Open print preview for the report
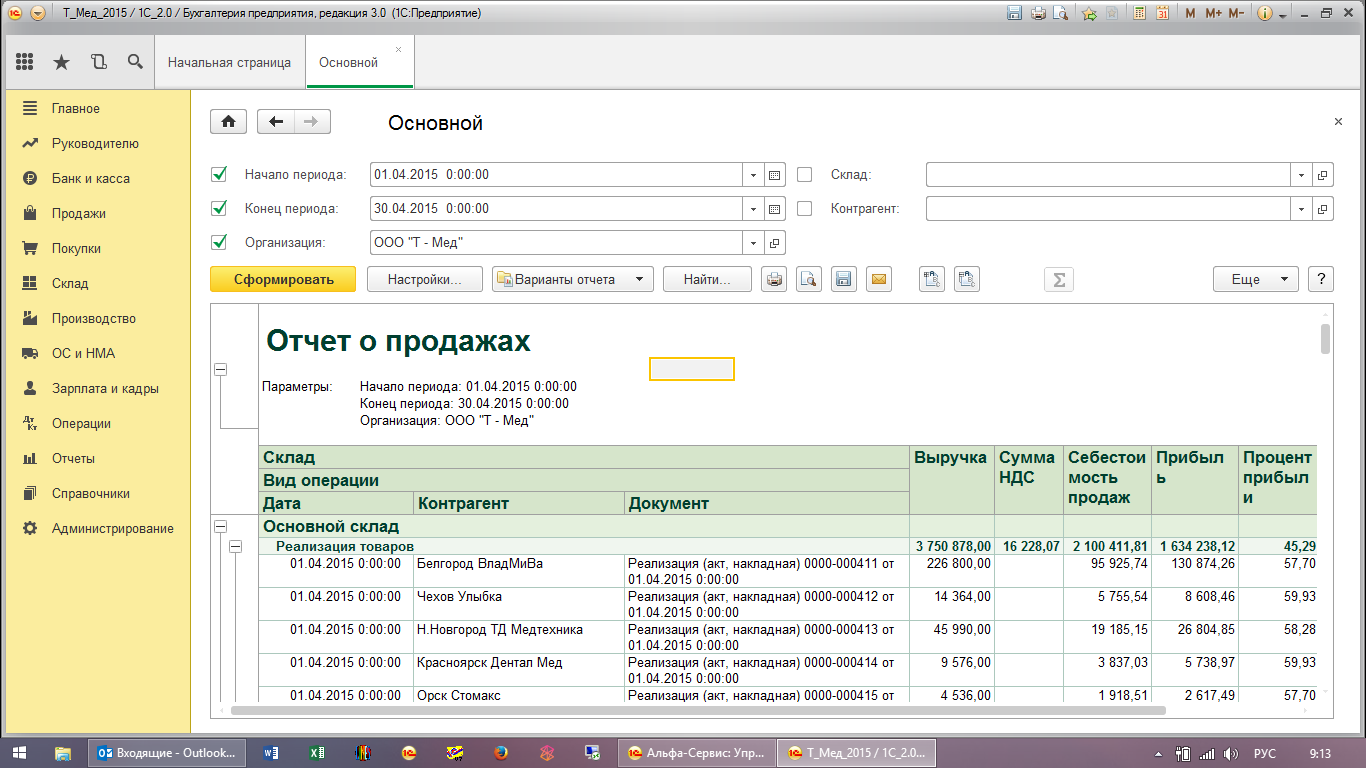1366x768 pixels. click(808, 280)
